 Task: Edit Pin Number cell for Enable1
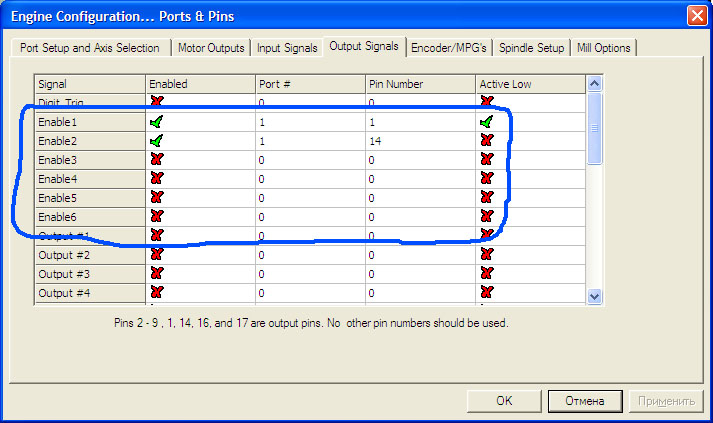(x=421, y=122)
